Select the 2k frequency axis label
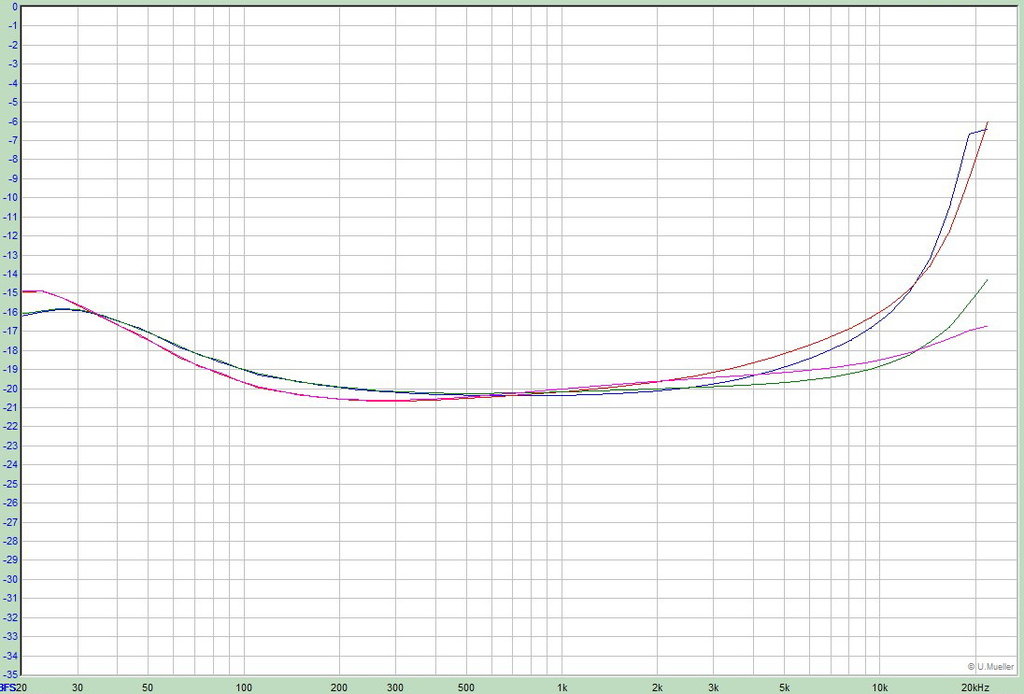The image size is (1024, 694). tap(658, 687)
